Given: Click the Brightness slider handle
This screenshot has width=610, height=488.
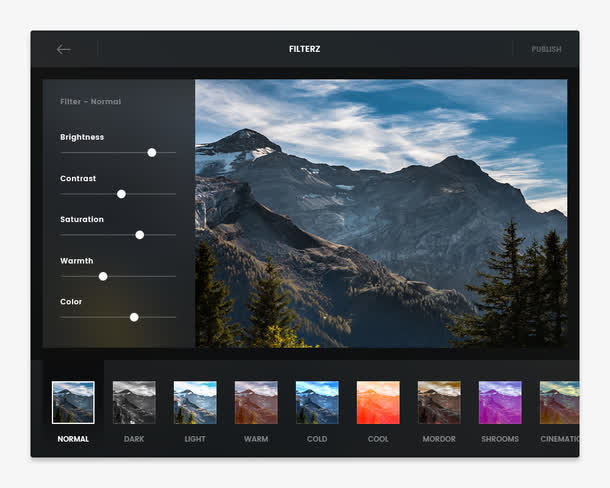Looking at the screenshot, I should (152, 153).
